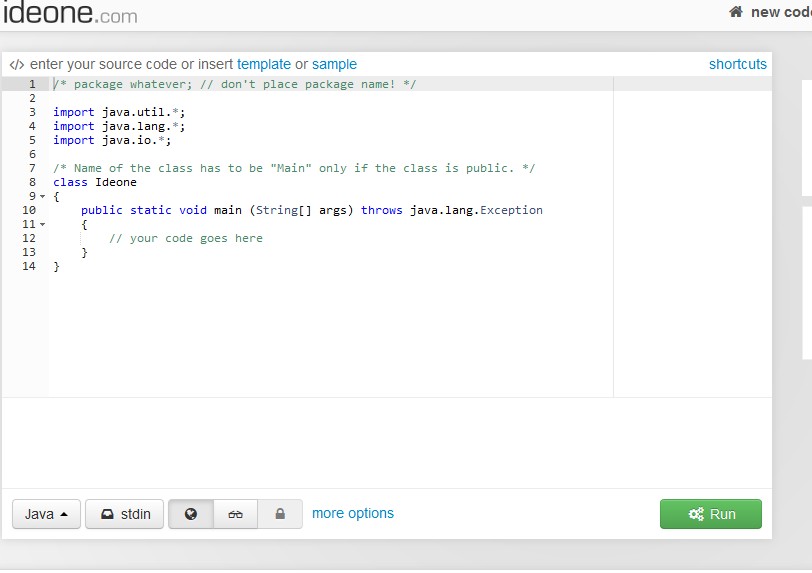The width and height of the screenshot is (812, 573).
Task: Click line 1 package comment text
Action: pos(235,84)
